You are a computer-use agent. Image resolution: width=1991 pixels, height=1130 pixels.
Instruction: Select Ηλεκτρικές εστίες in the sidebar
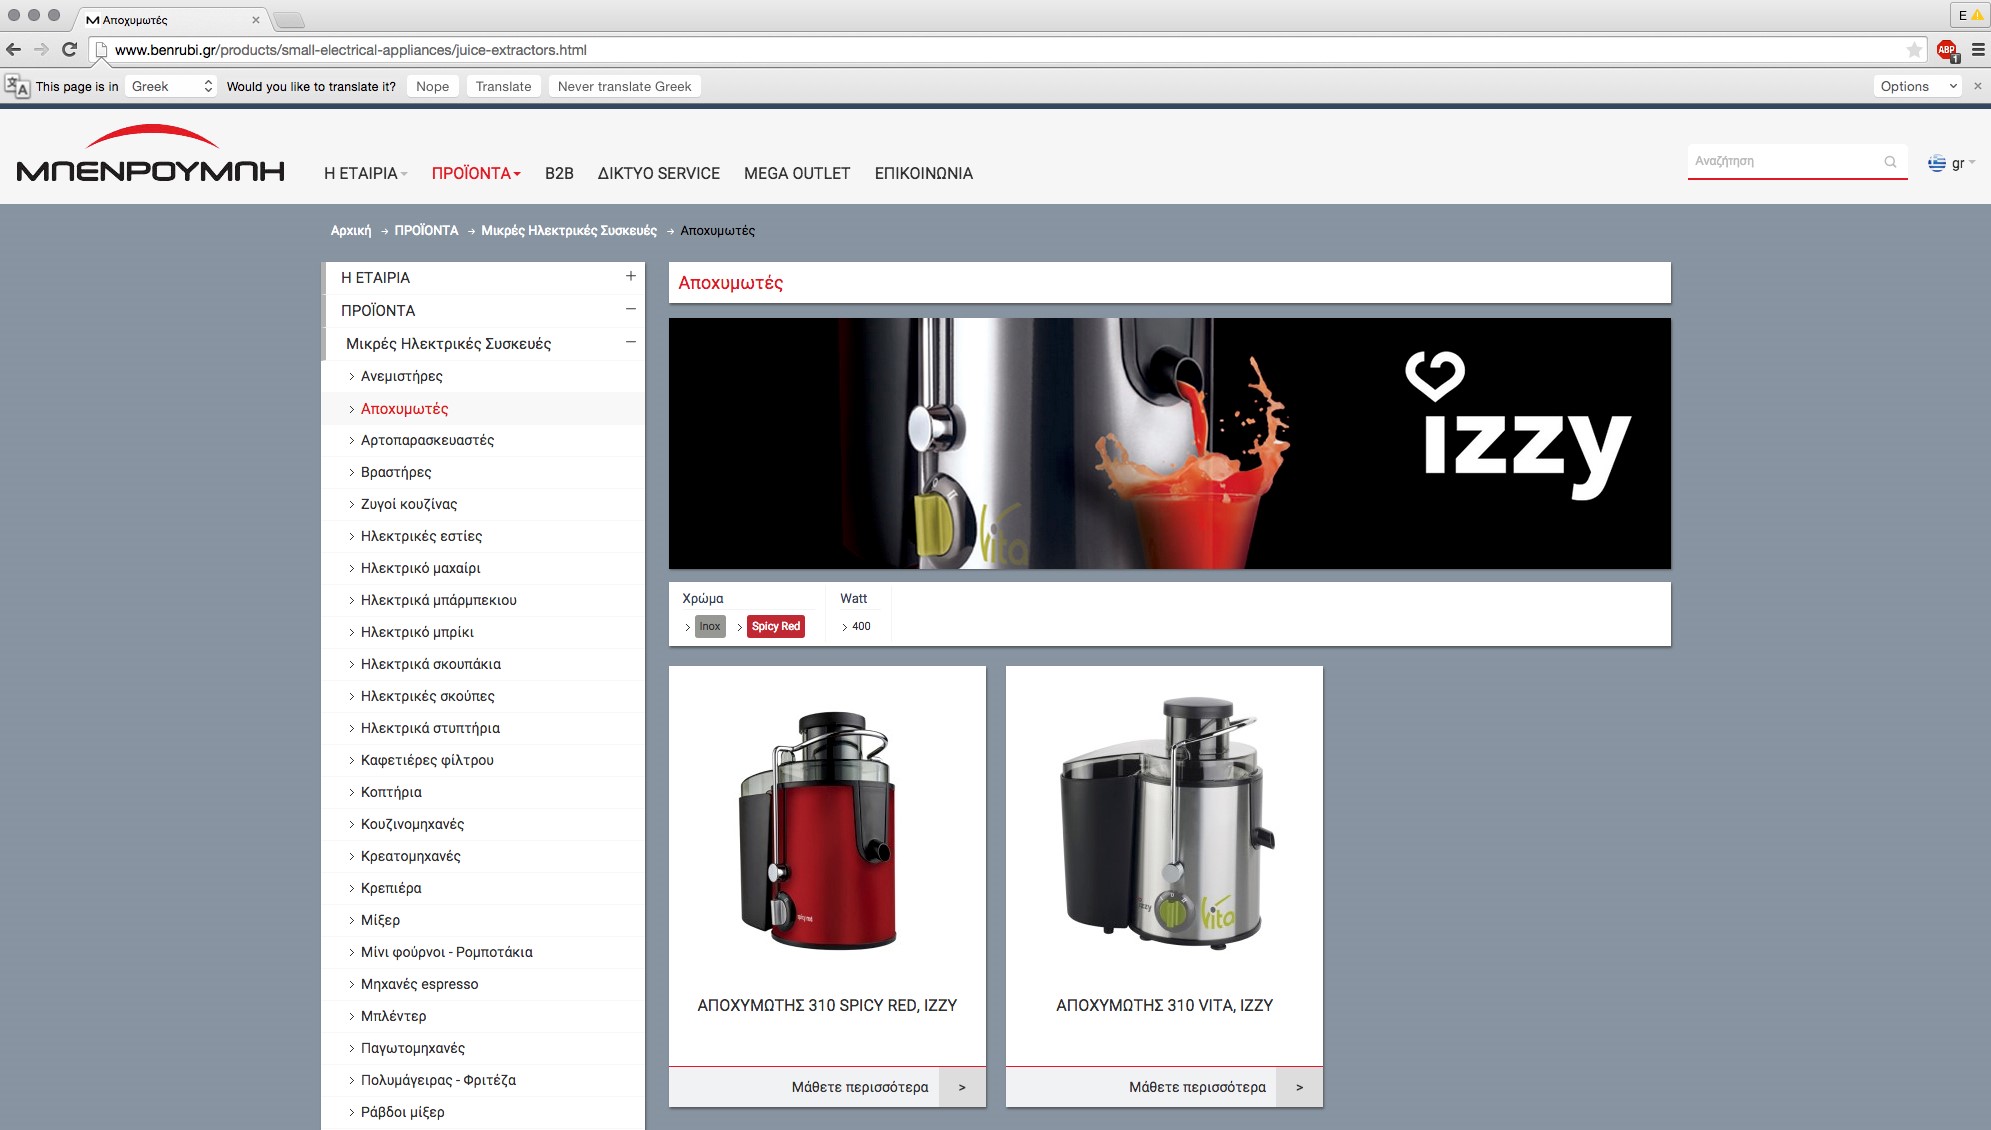click(x=421, y=536)
